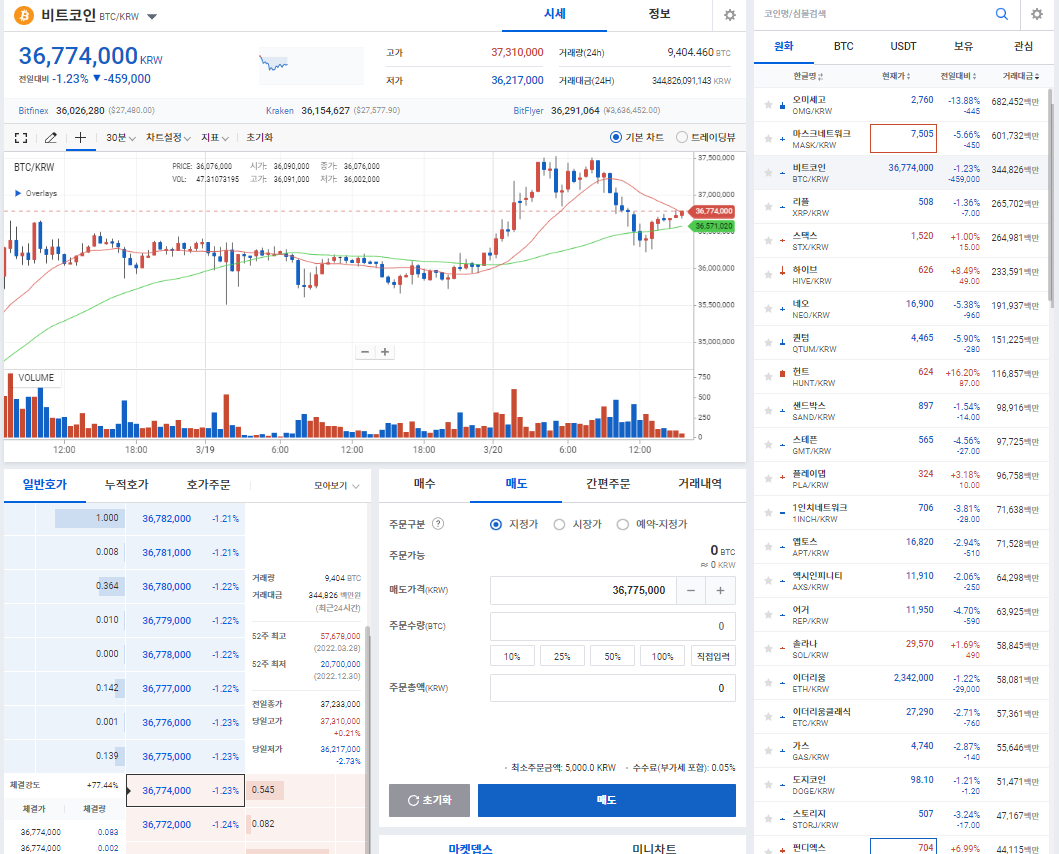Switch to 매수 buy tab
Image resolution: width=1059 pixels, height=854 pixels.
pos(424,484)
